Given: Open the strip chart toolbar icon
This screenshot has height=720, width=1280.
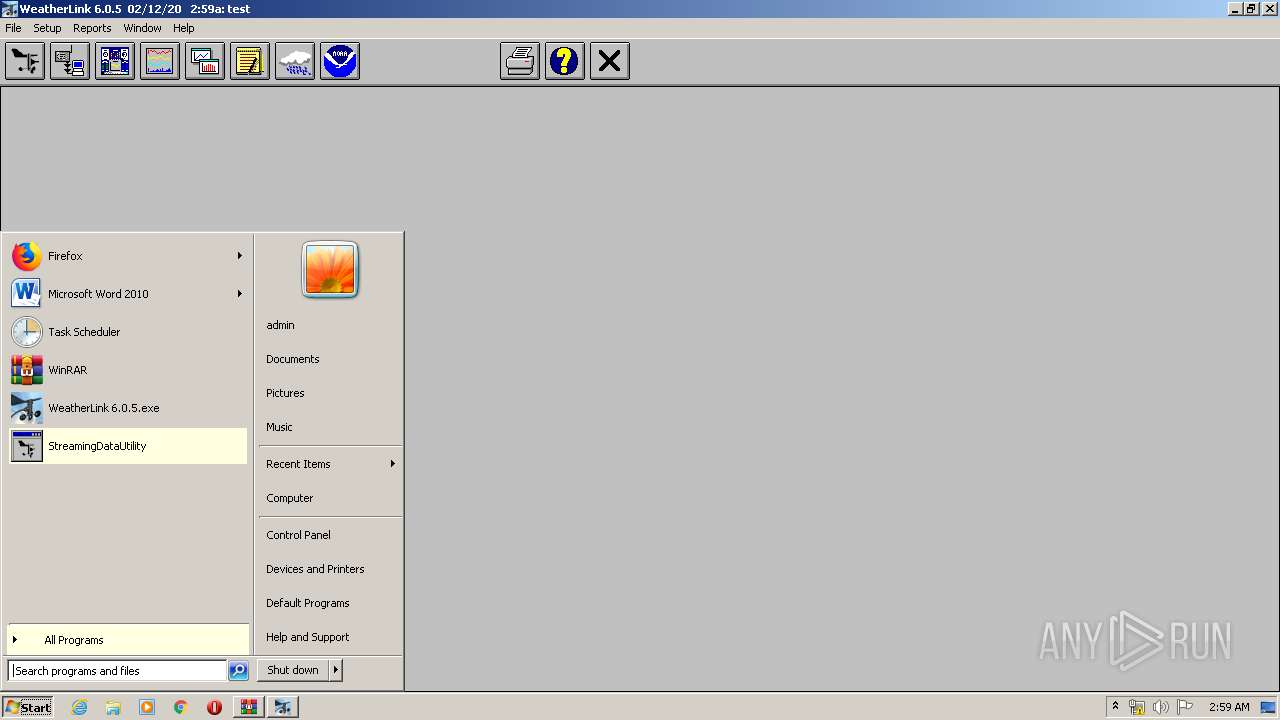Looking at the screenshot, I should click(x=160, y=61).
